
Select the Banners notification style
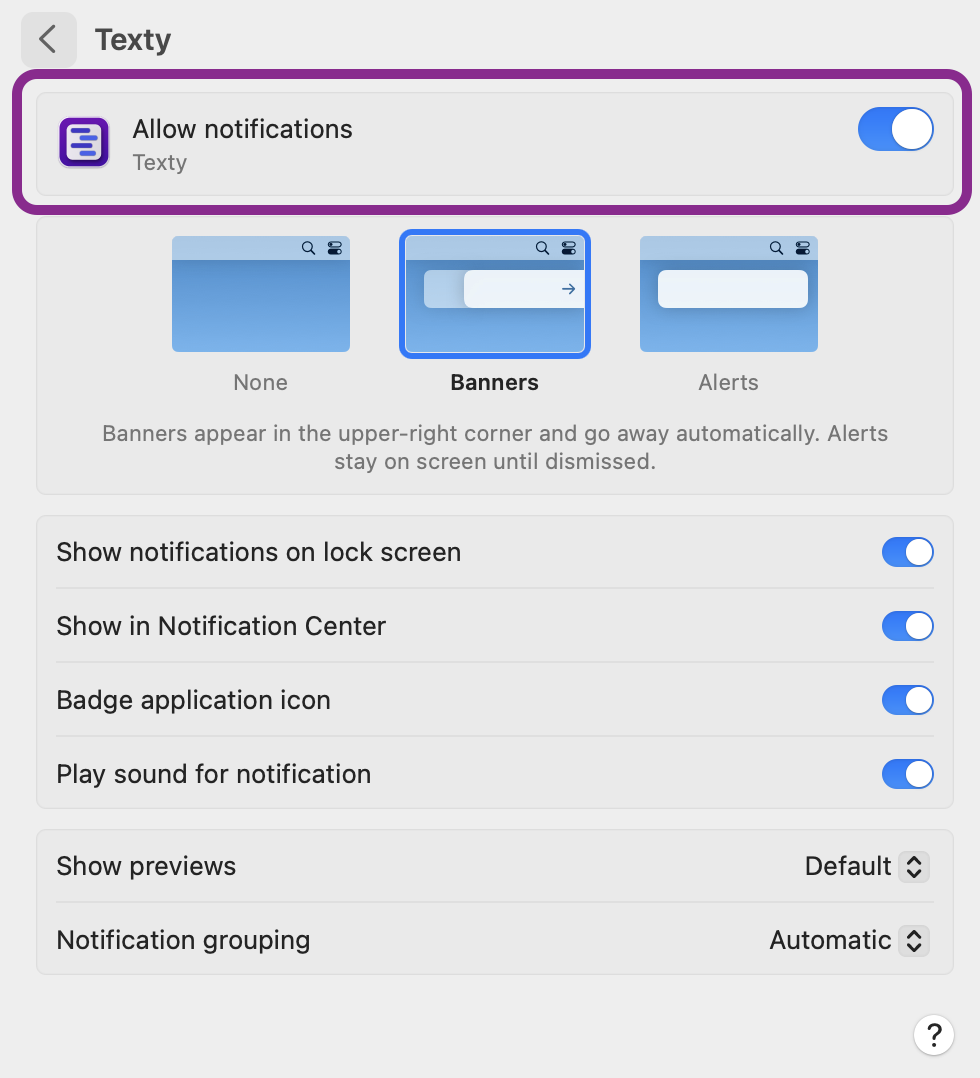pos(494,294)
